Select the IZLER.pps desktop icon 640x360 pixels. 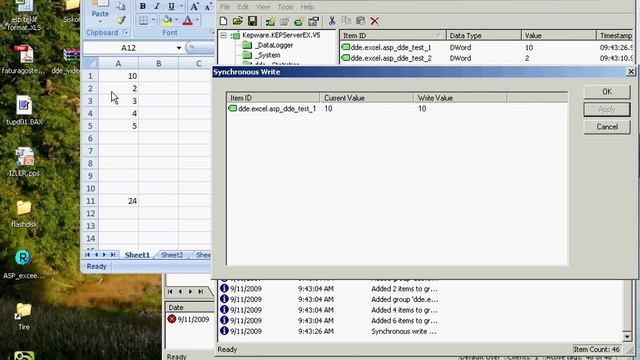pyautogui.click(x=24, y=162)
